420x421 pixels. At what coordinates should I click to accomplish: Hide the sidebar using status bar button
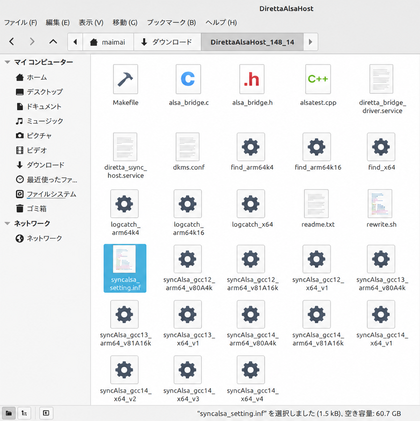[46, 413]
